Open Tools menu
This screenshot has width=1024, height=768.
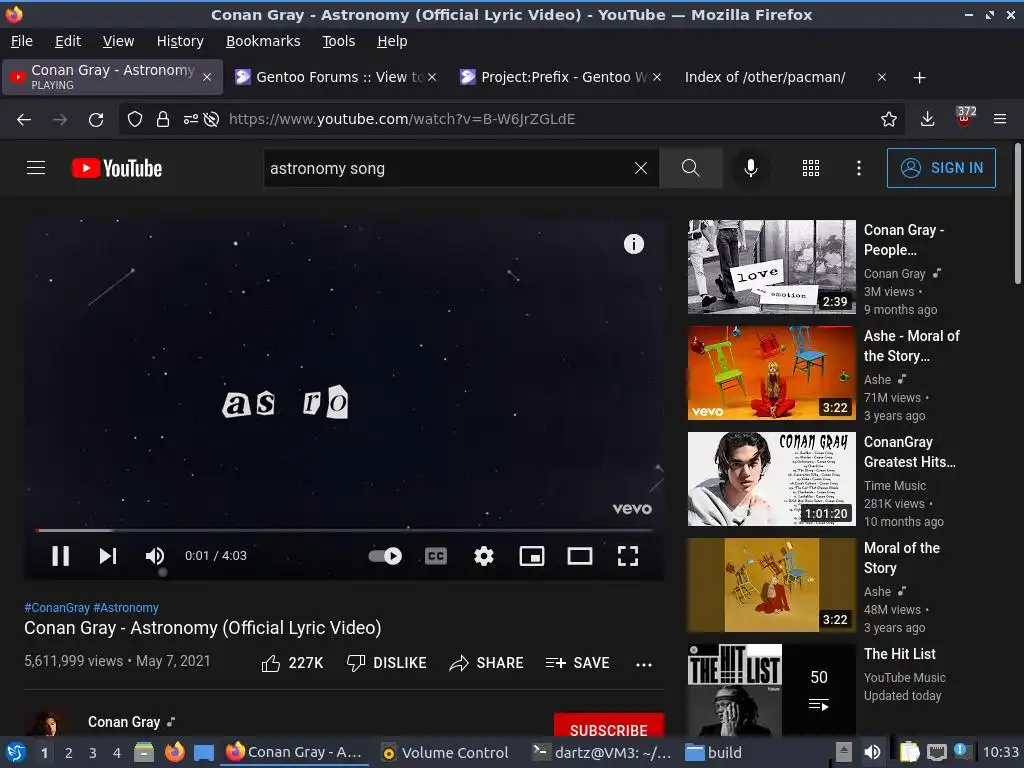(338, 41)
